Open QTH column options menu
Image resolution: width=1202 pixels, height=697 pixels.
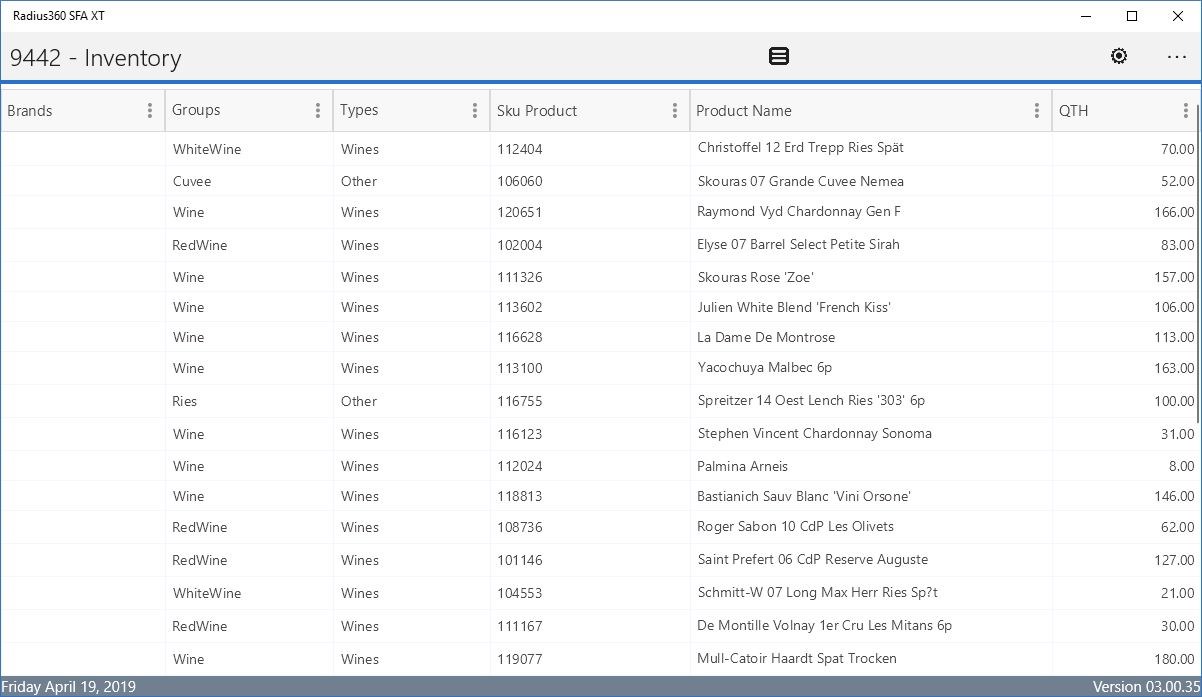[x=1186, y=111]
